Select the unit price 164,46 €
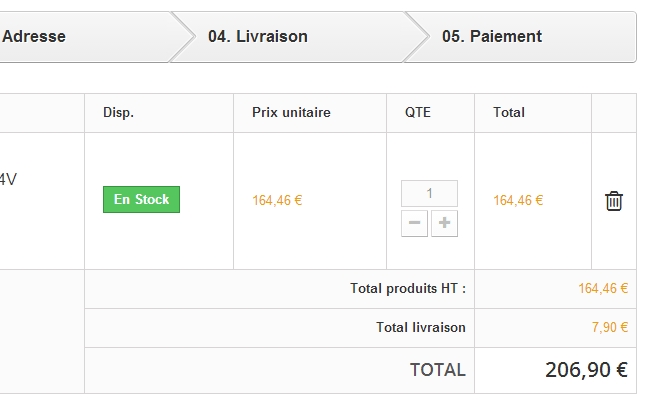Viewport: 664px width, 406px height. coord(277,200)
